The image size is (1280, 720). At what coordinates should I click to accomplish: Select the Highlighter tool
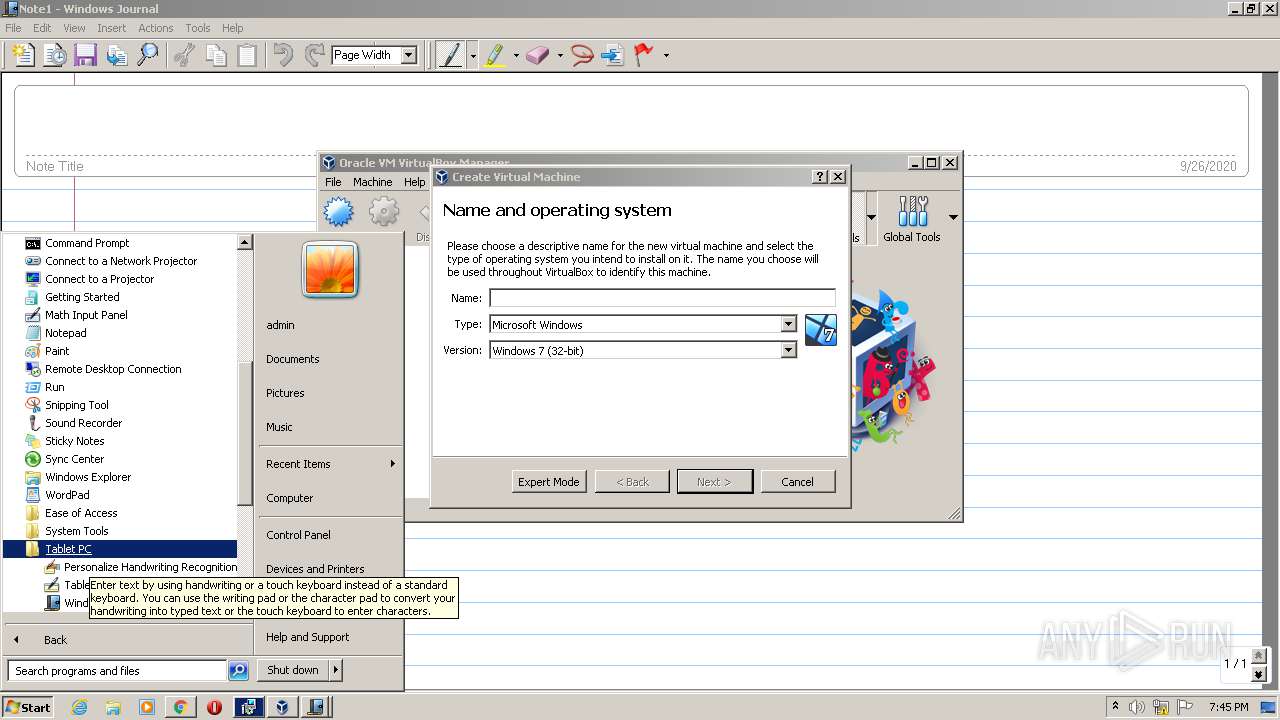[x=495, y=55]
